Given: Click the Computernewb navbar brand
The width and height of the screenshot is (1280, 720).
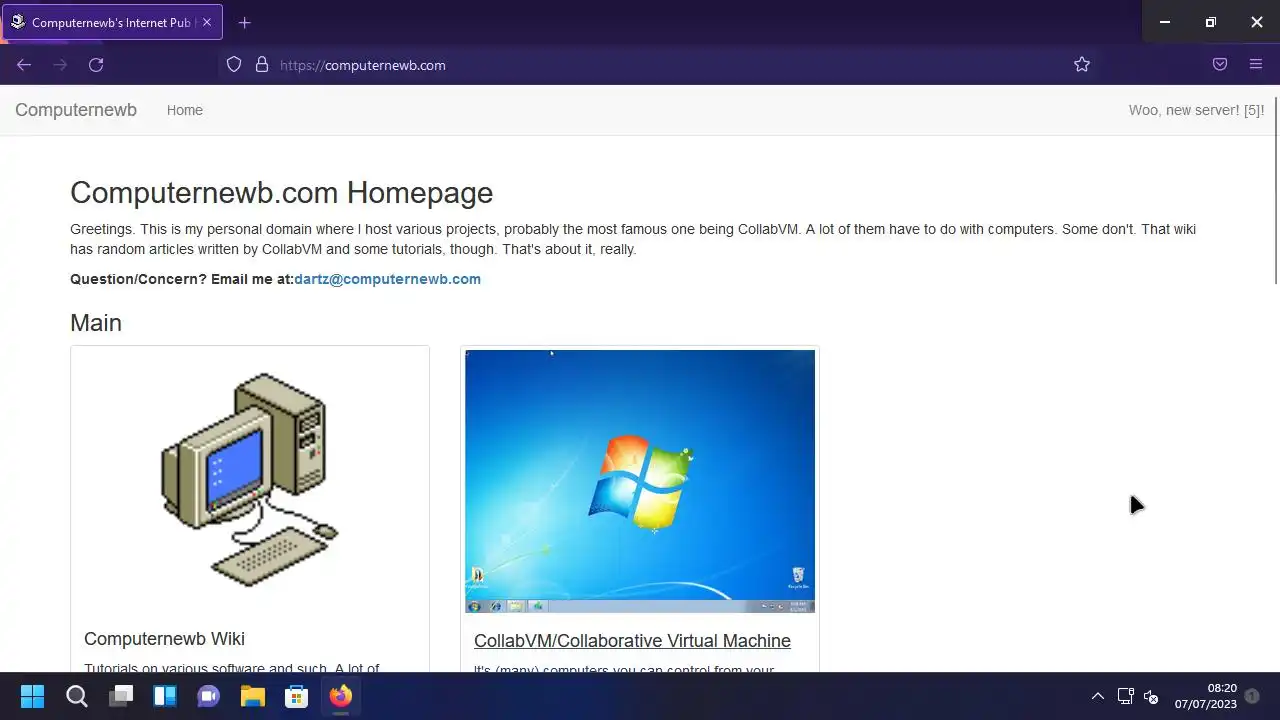Looking at the screenshot, I should (x=76, y=110).
